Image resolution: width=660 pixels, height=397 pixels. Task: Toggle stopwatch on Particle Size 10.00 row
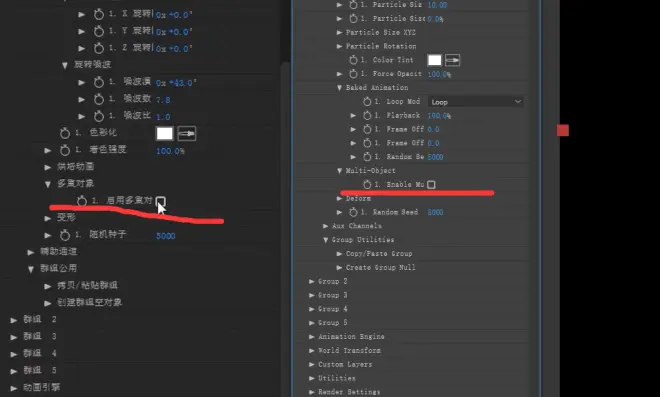353,5
